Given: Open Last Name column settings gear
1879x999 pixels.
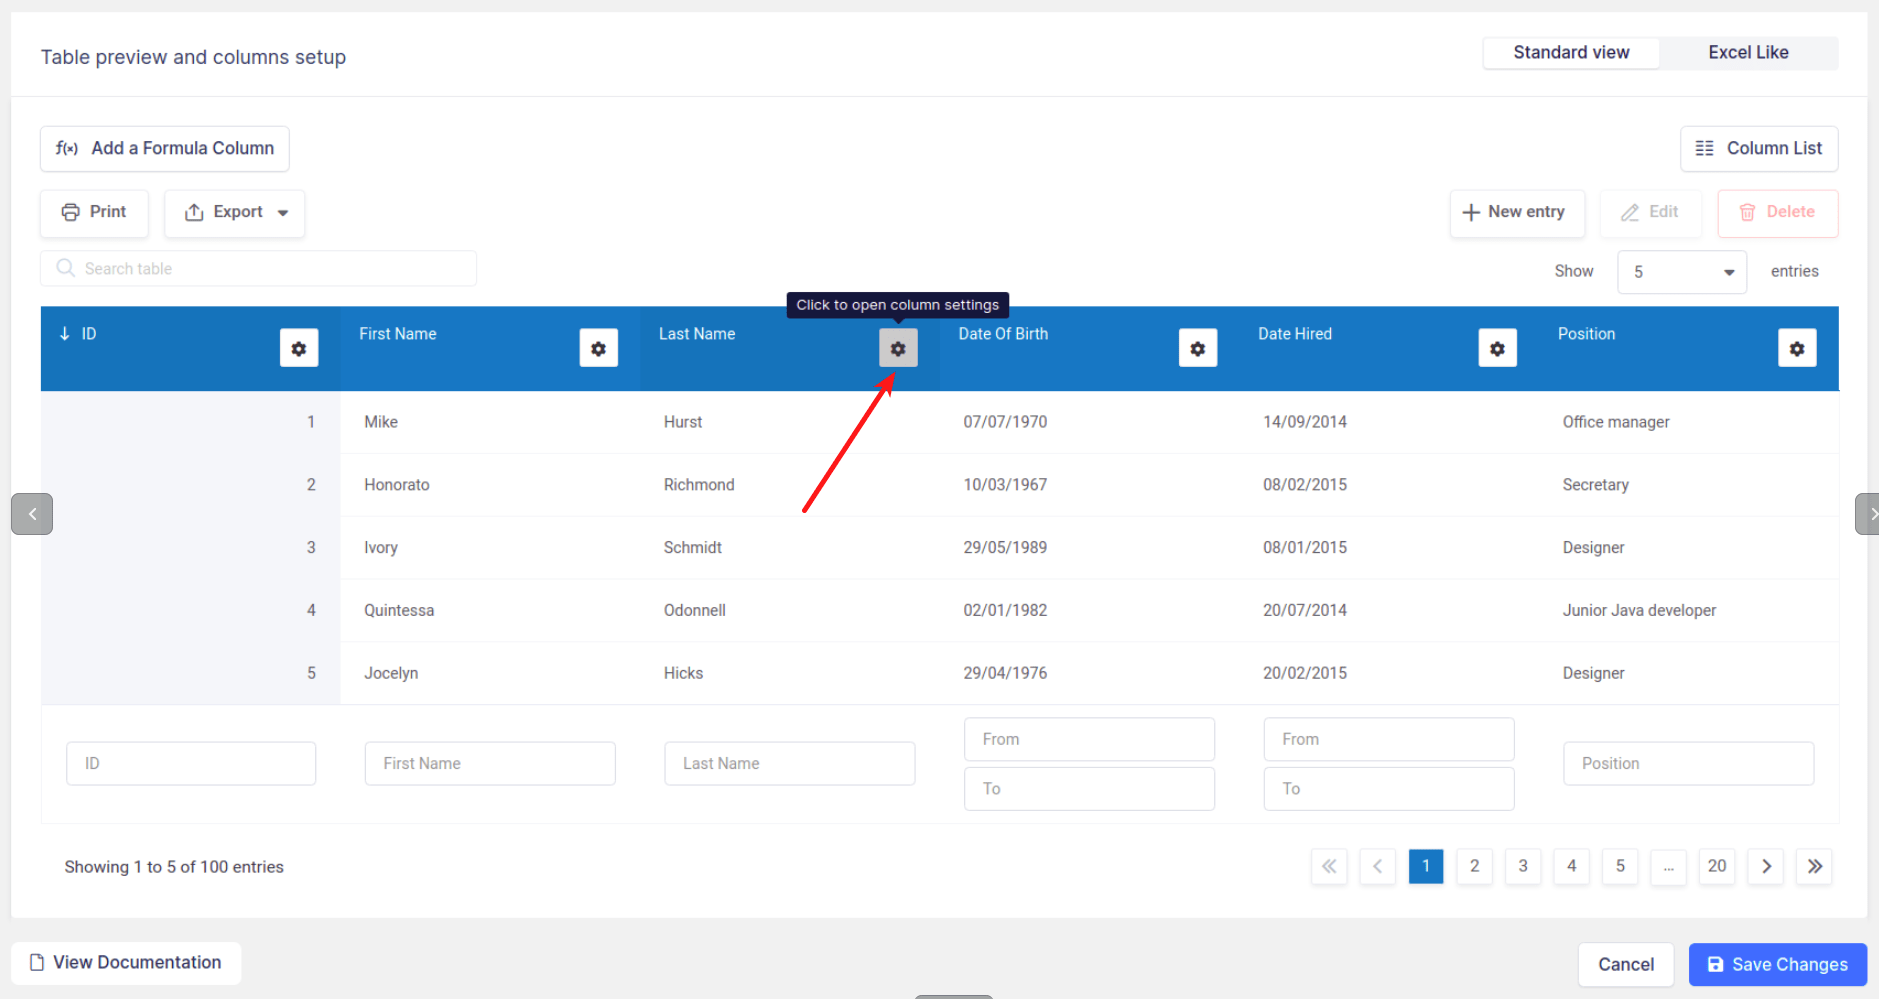Looking at the screenshot, I should [x=897, y=348].
